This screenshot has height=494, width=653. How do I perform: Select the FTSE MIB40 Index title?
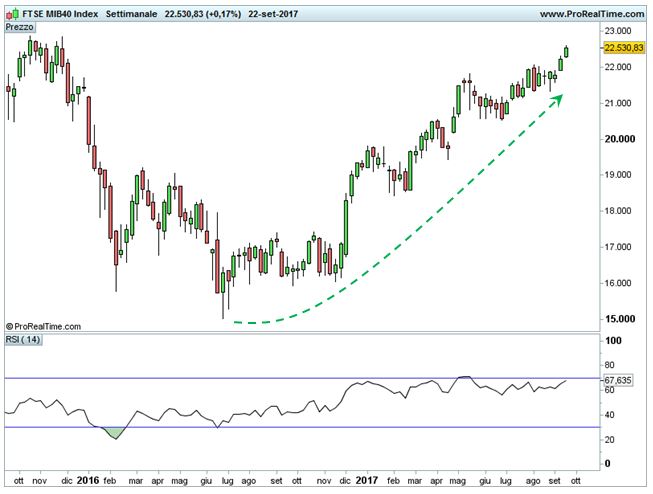coord(60,14)
